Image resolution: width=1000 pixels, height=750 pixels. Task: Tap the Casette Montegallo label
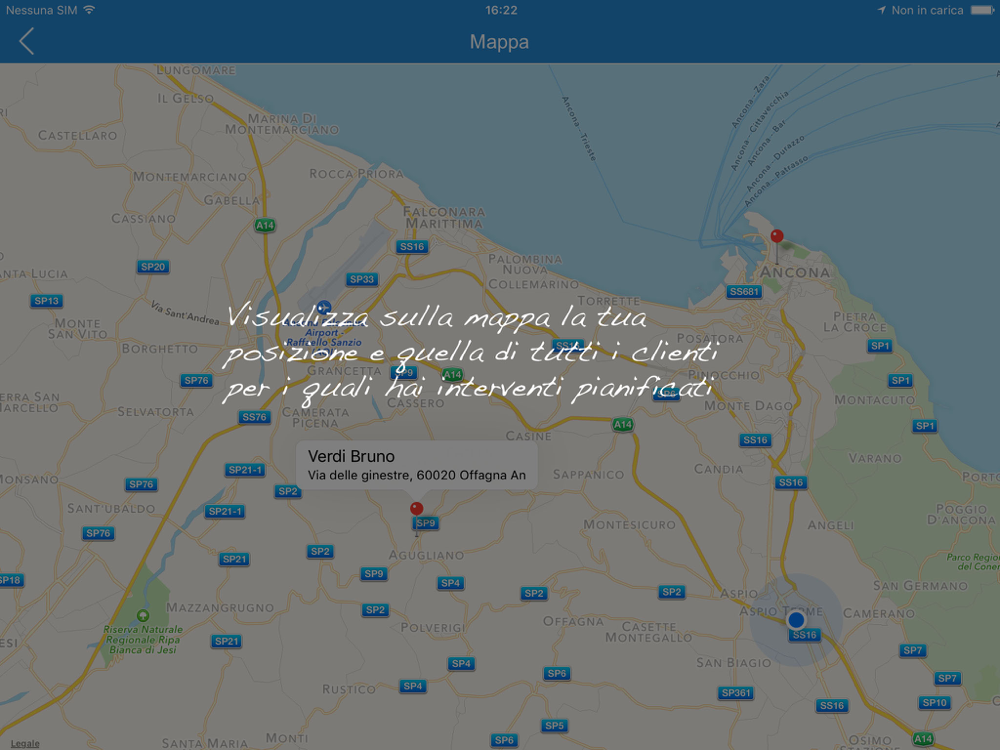(x=648, y=632)
